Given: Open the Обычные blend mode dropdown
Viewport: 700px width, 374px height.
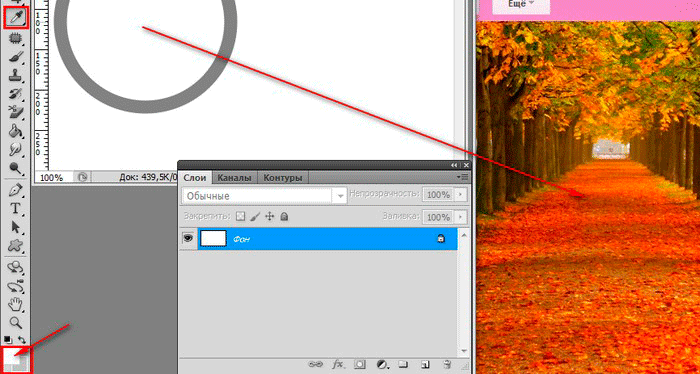Looking at the screenshot, I should point(264,196).
